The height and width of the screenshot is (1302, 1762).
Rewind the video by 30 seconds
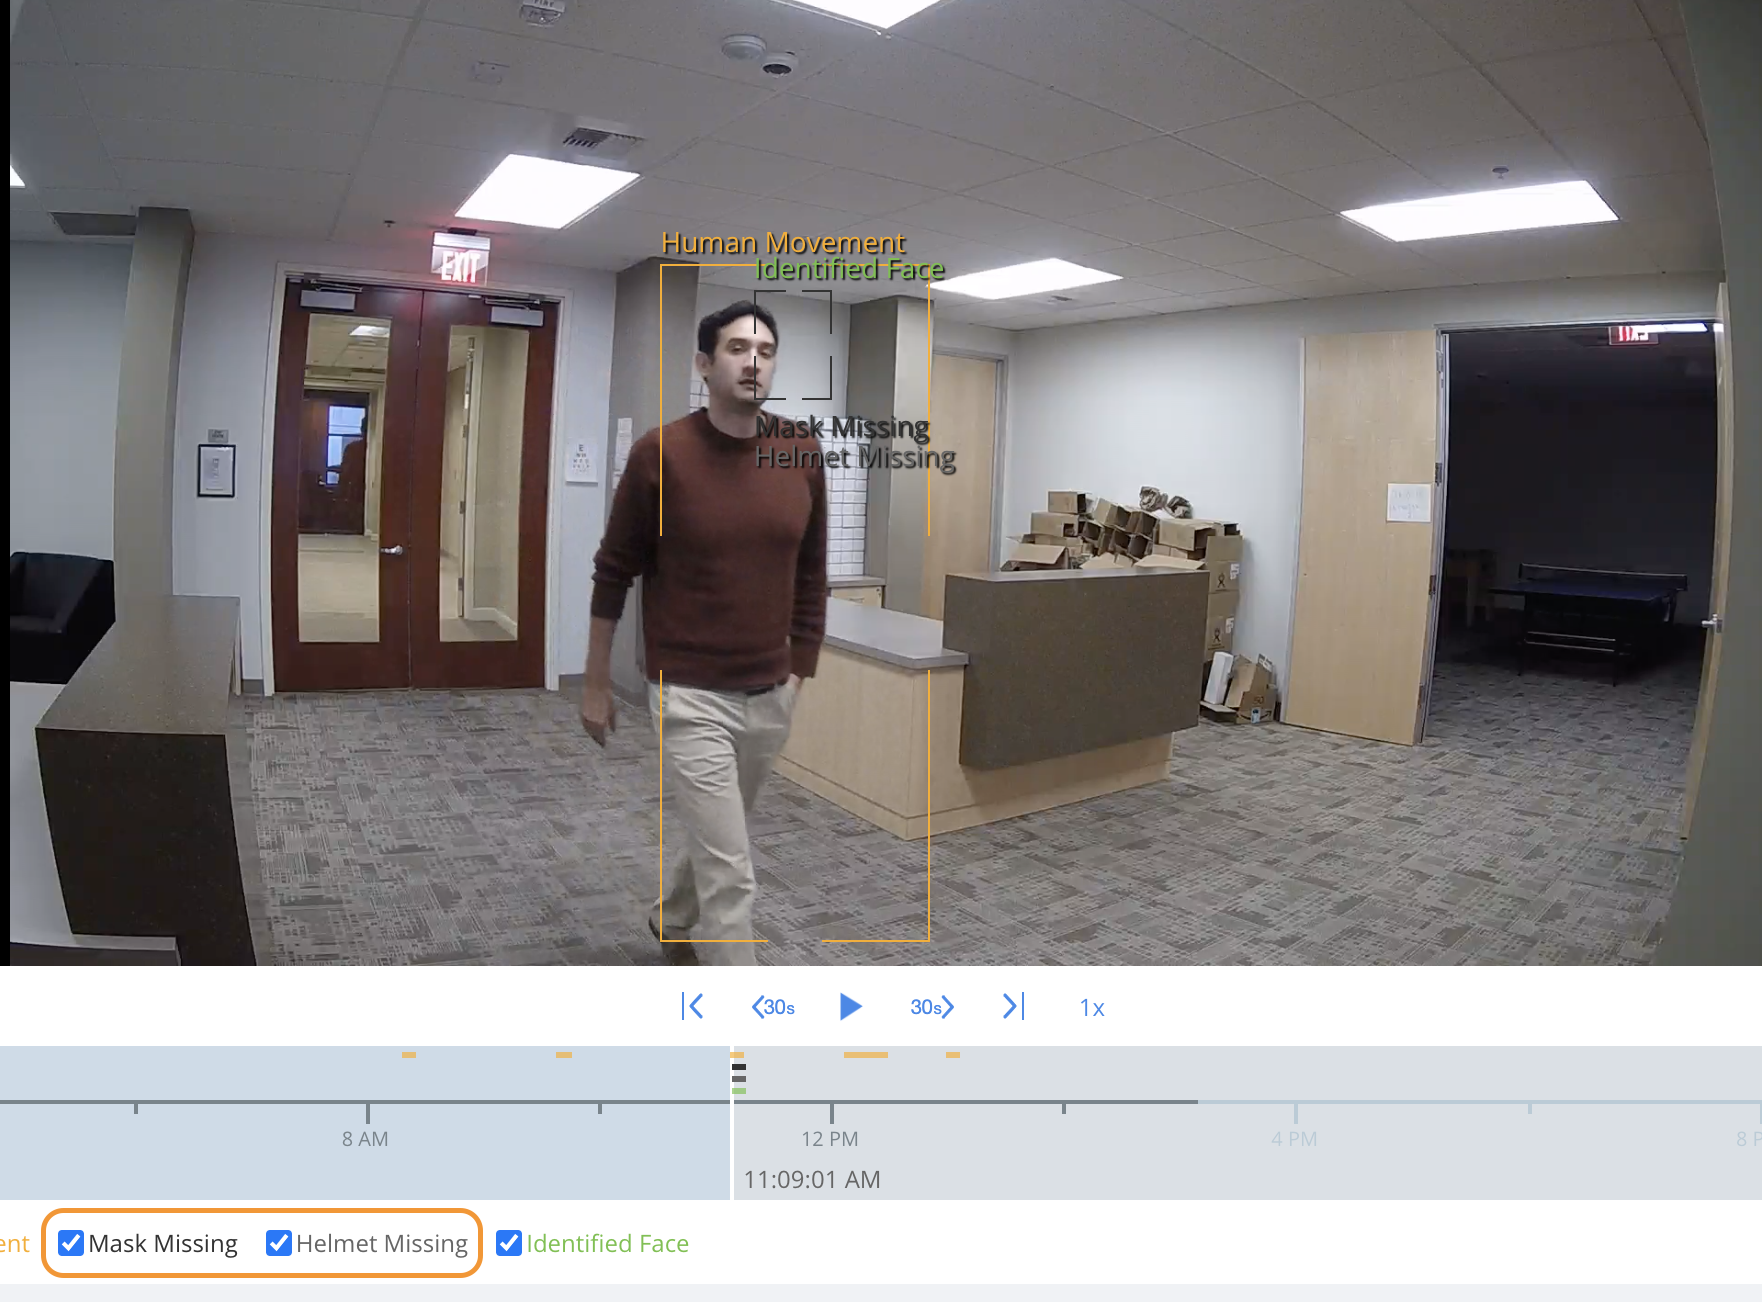(773, 1007)
